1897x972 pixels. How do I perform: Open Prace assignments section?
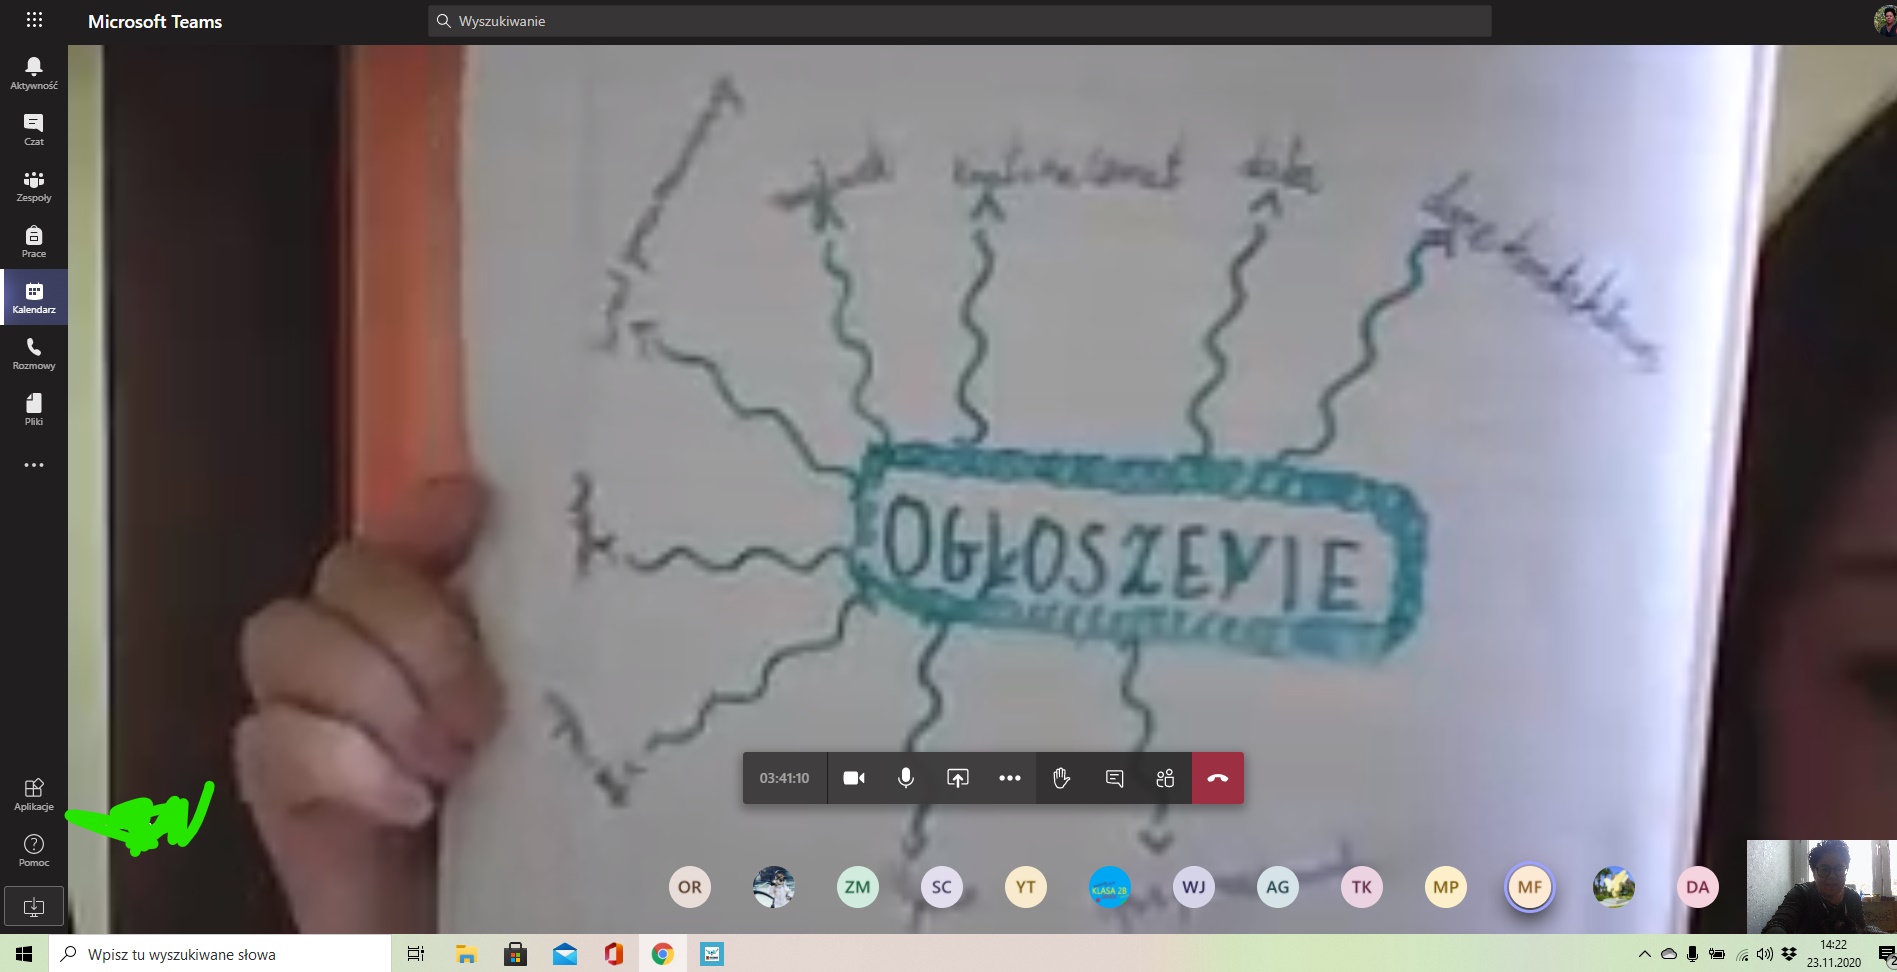click(x=34, y=241)
